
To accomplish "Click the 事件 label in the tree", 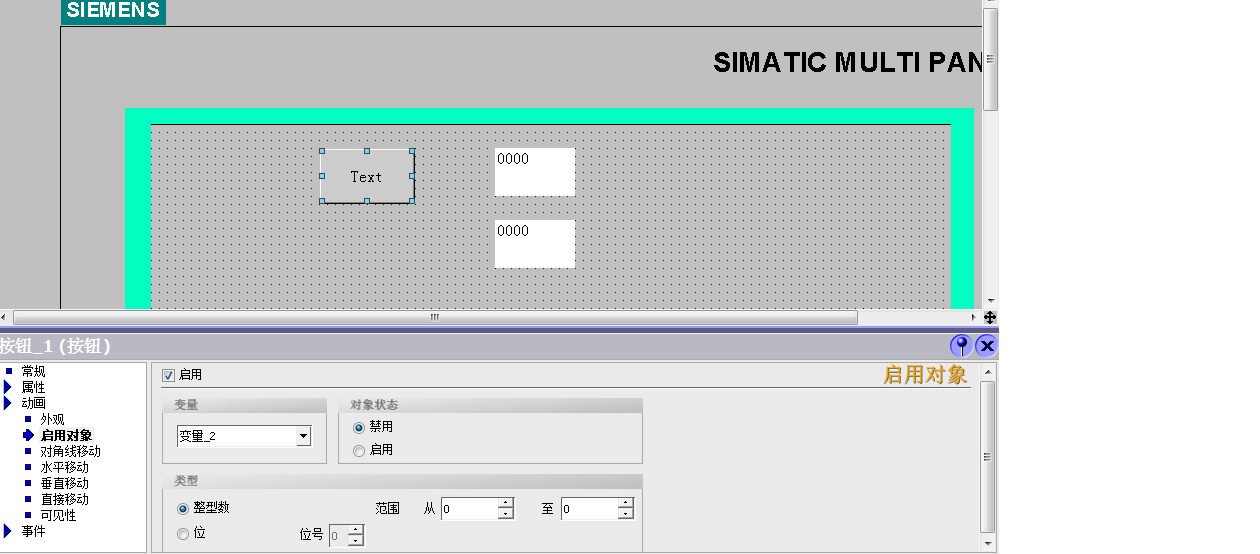I will [x=33, y=531].
